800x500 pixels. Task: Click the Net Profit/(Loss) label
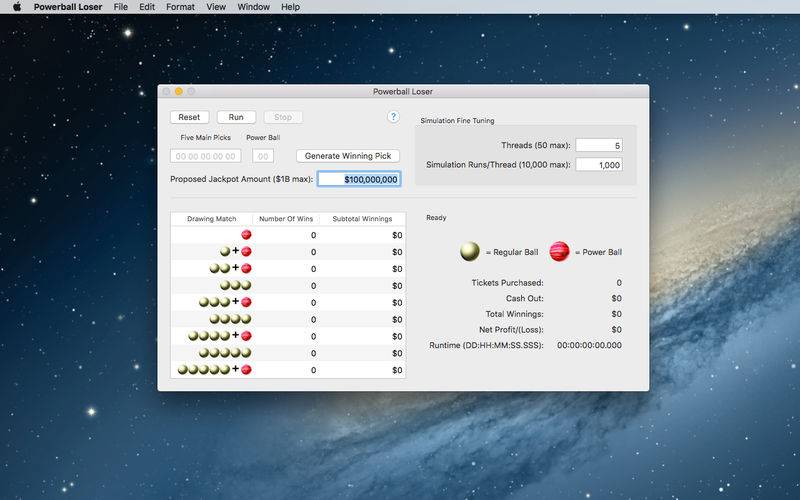[x=511, y=330]
